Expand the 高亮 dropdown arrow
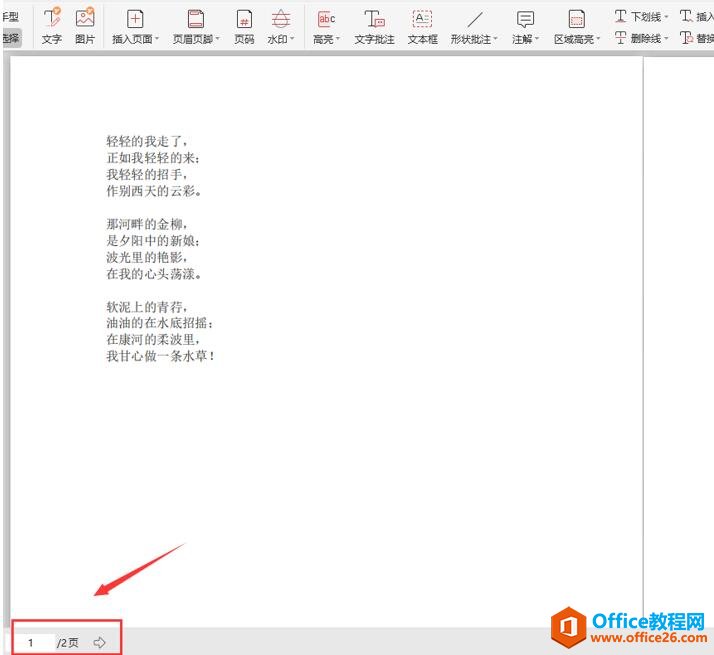This screenshot has width=714, height=655. click(x=337, y=39)
